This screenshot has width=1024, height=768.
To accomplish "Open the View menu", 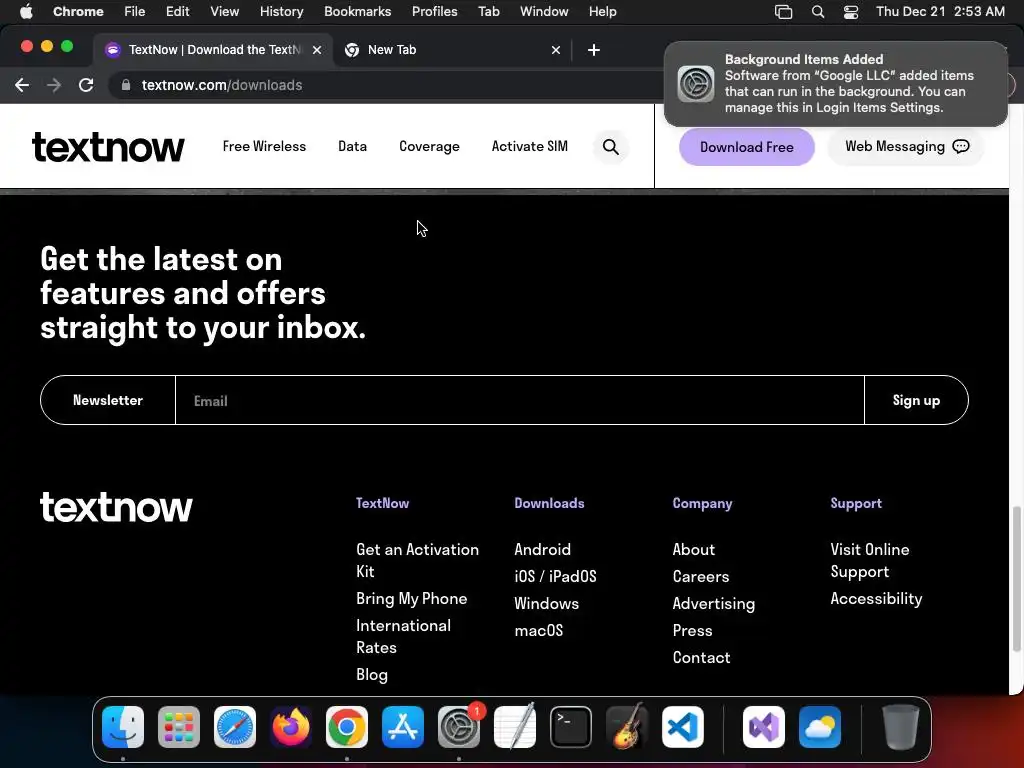I will pos(225,11).
